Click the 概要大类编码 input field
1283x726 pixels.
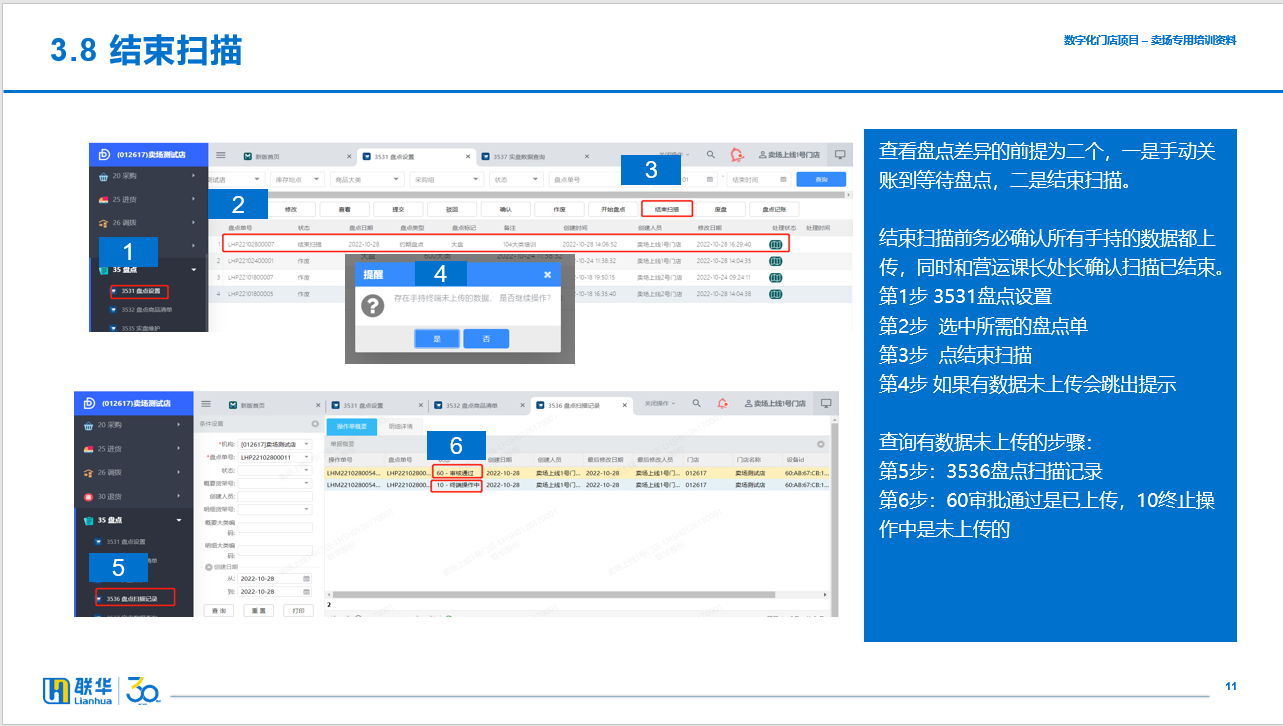(275, 526)
